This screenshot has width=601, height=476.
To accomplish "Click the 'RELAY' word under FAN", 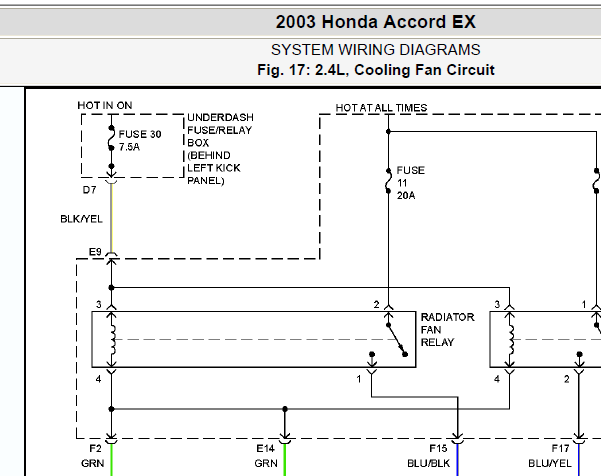I will (437, 342).
